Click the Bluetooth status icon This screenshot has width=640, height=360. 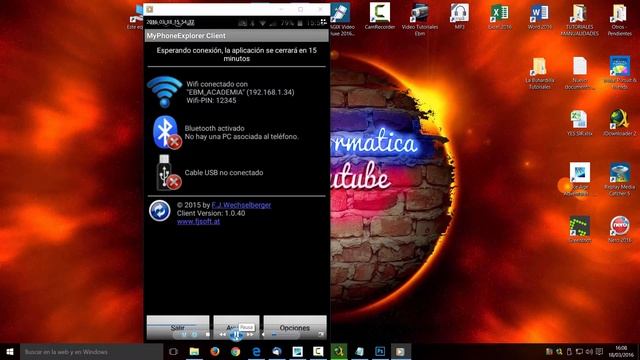(167, 132)
